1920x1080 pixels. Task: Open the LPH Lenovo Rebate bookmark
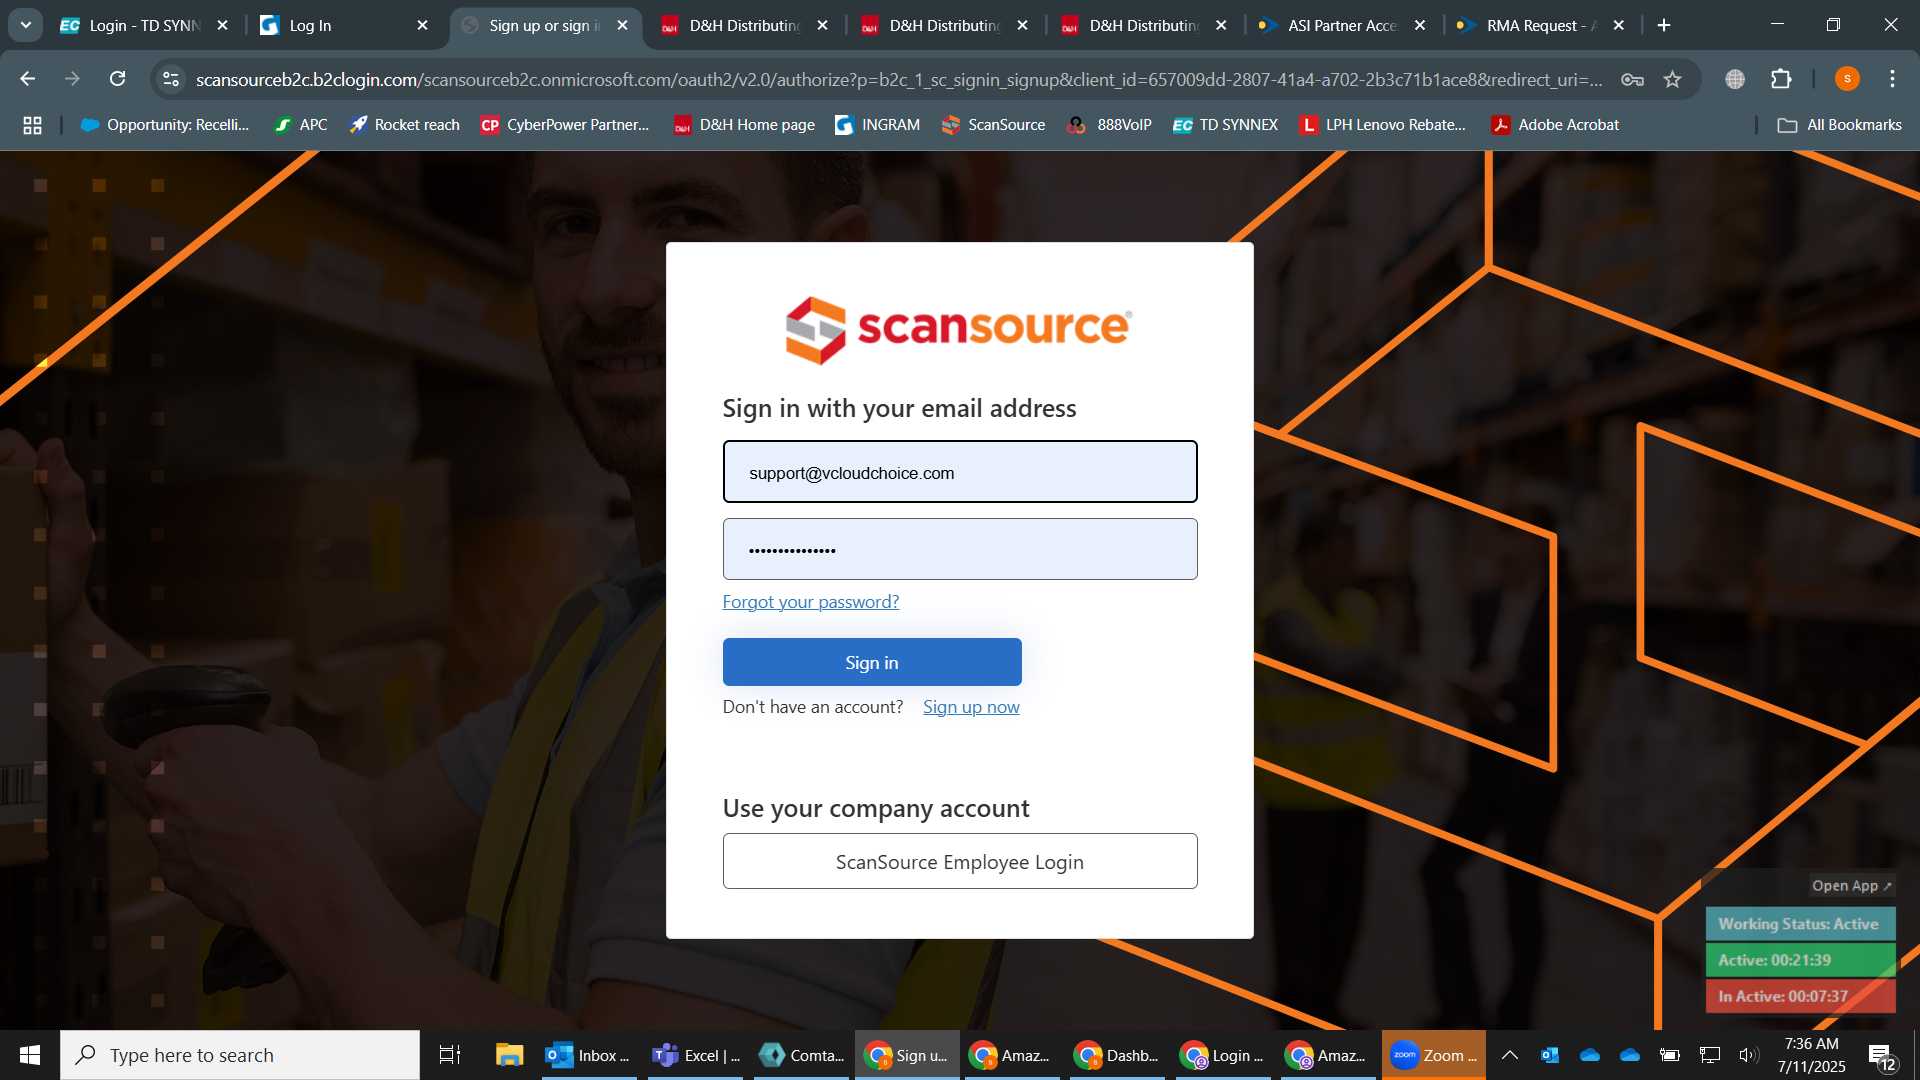[1382, 125]
